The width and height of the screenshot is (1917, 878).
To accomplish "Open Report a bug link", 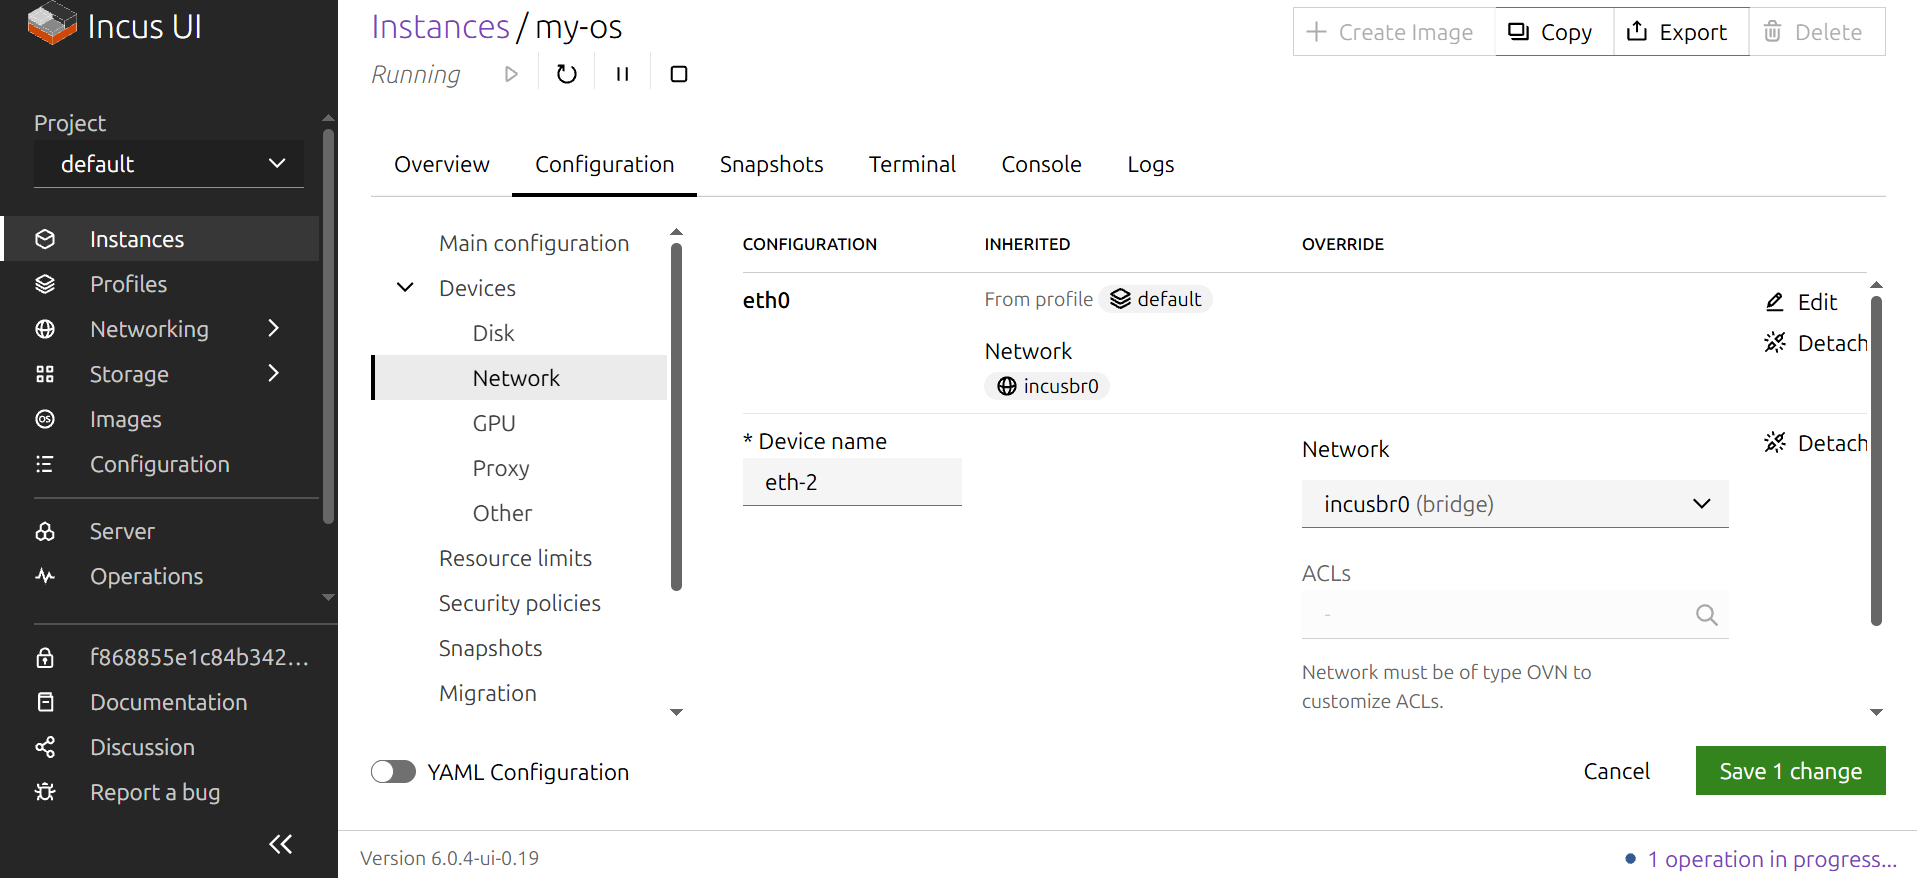I will [154, 792].
